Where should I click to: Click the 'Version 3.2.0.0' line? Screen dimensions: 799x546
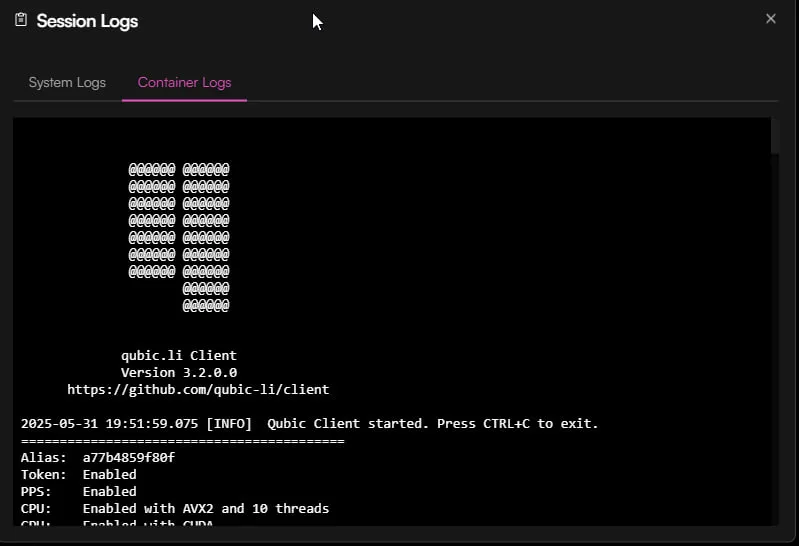tap(179, 373)
